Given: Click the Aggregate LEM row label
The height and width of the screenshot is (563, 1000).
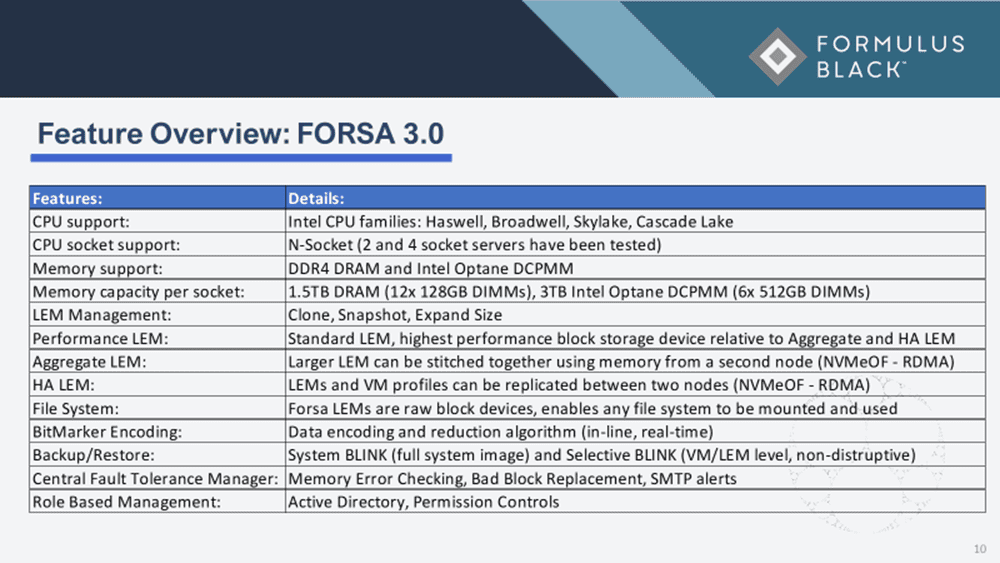Looking at the screenshot, I should click(89, 362).
